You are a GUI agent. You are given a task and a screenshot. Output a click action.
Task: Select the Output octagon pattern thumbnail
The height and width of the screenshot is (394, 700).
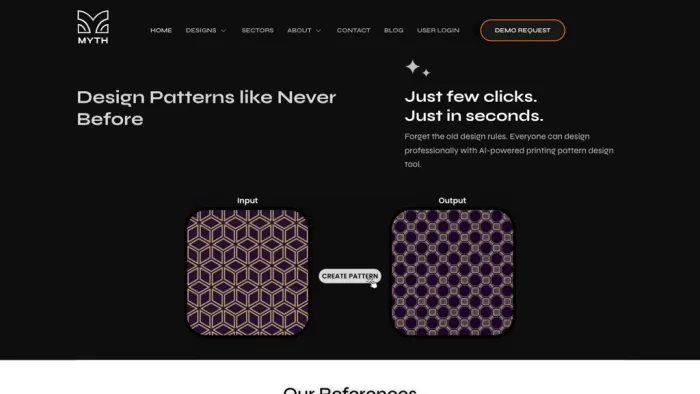pyautogui.click(x=452, y=272)
